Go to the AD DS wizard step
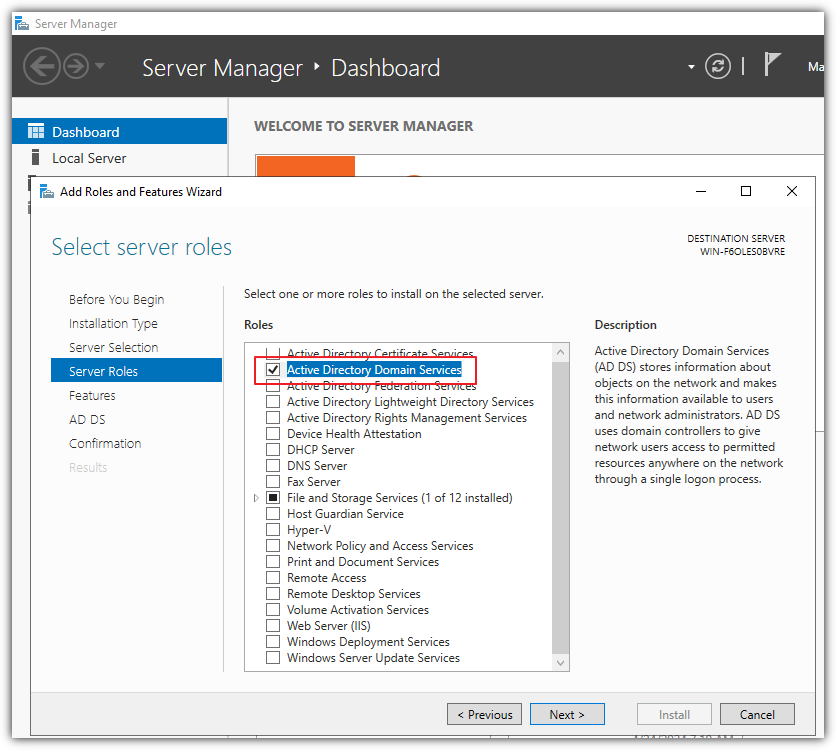This screenshot has width=837, height=751. (87, 420)
